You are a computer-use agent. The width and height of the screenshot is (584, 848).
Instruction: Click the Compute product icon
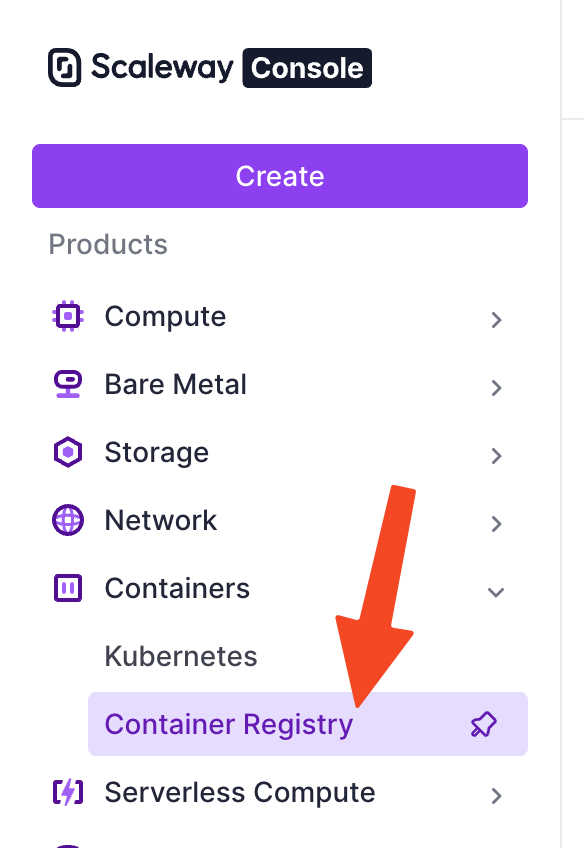[67, 316]
